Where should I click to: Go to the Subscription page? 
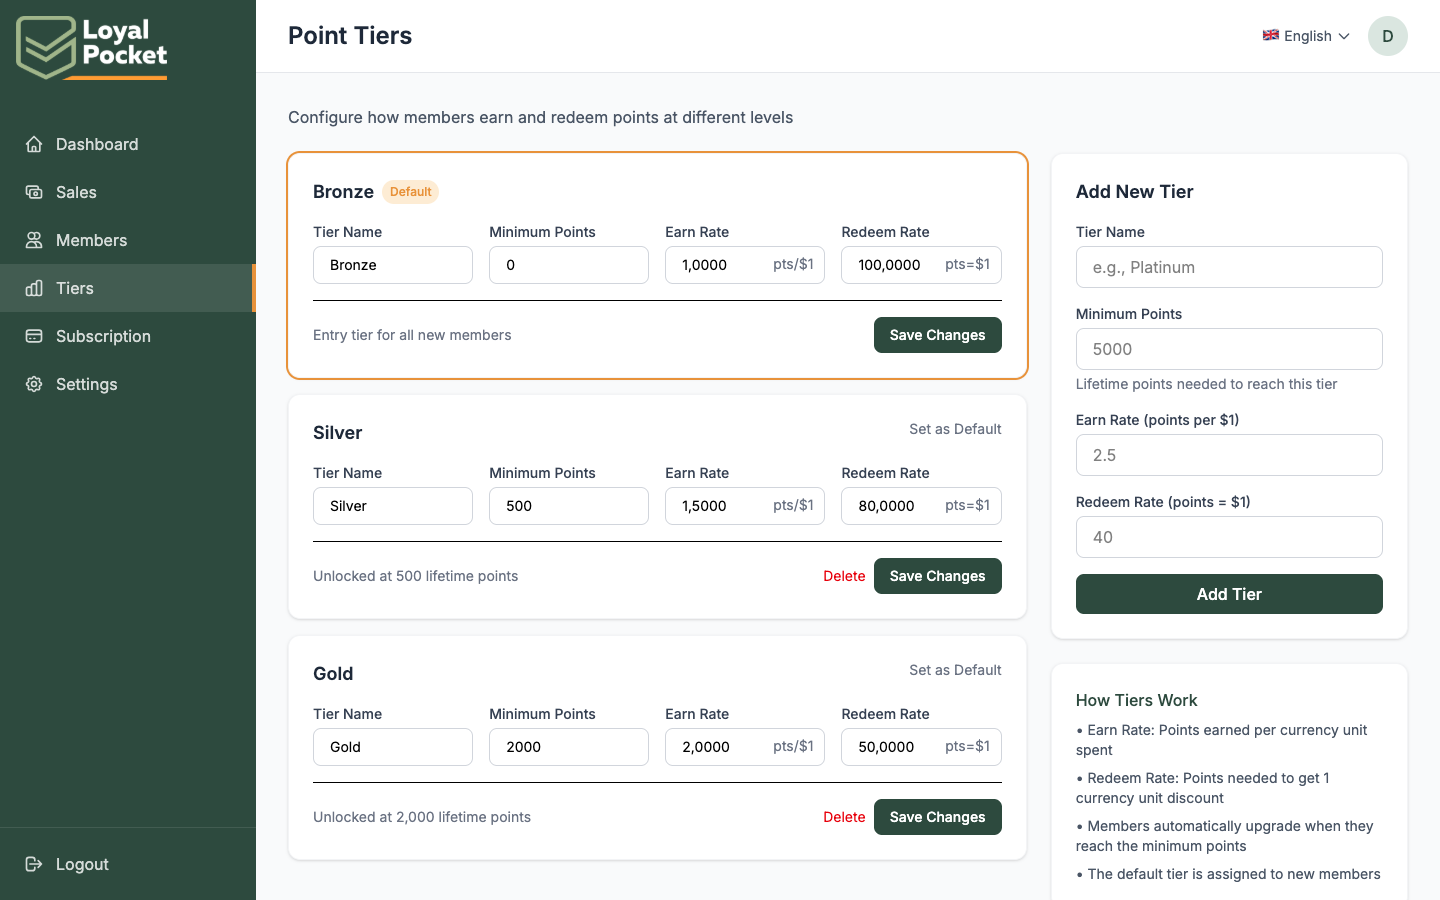pos(103,336)
